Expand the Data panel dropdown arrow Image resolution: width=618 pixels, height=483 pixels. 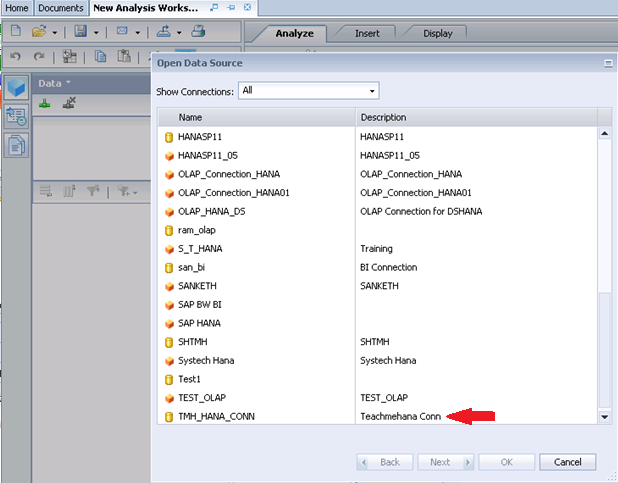pos(69,82)
